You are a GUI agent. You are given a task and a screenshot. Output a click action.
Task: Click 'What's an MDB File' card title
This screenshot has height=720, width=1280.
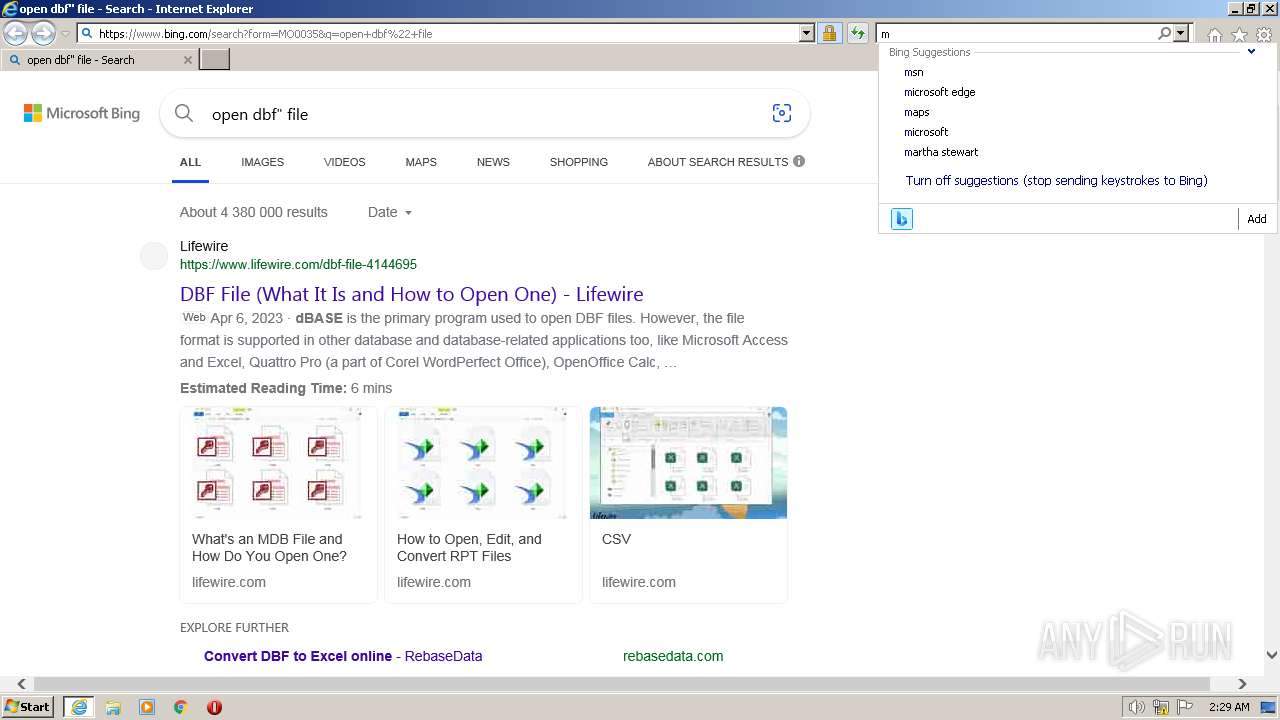point(269,547)
